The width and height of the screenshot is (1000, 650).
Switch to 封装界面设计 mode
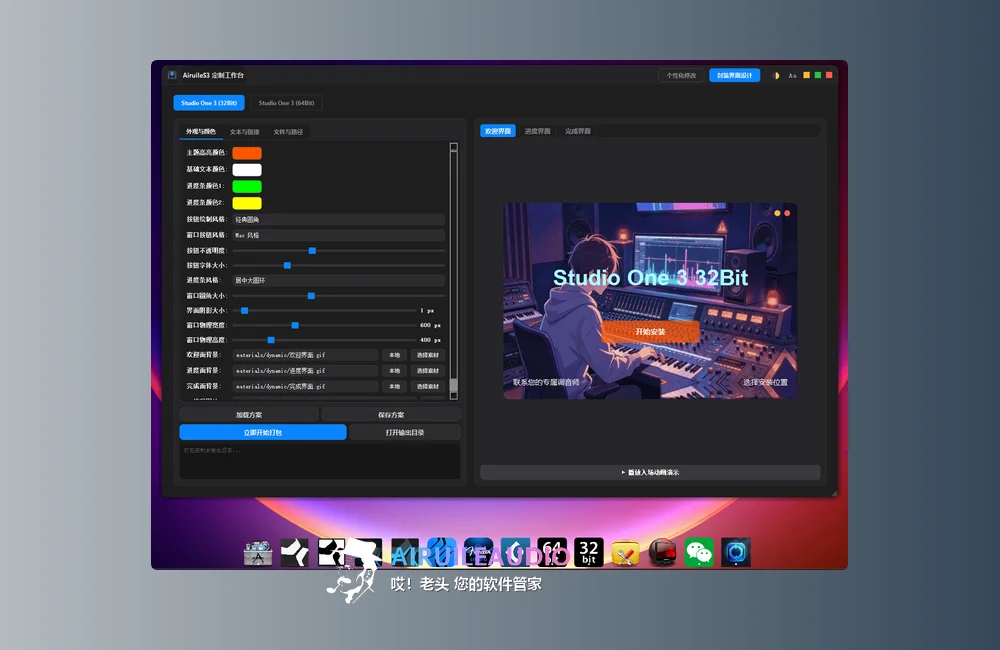pyautogui.click(x=735, y=75)
